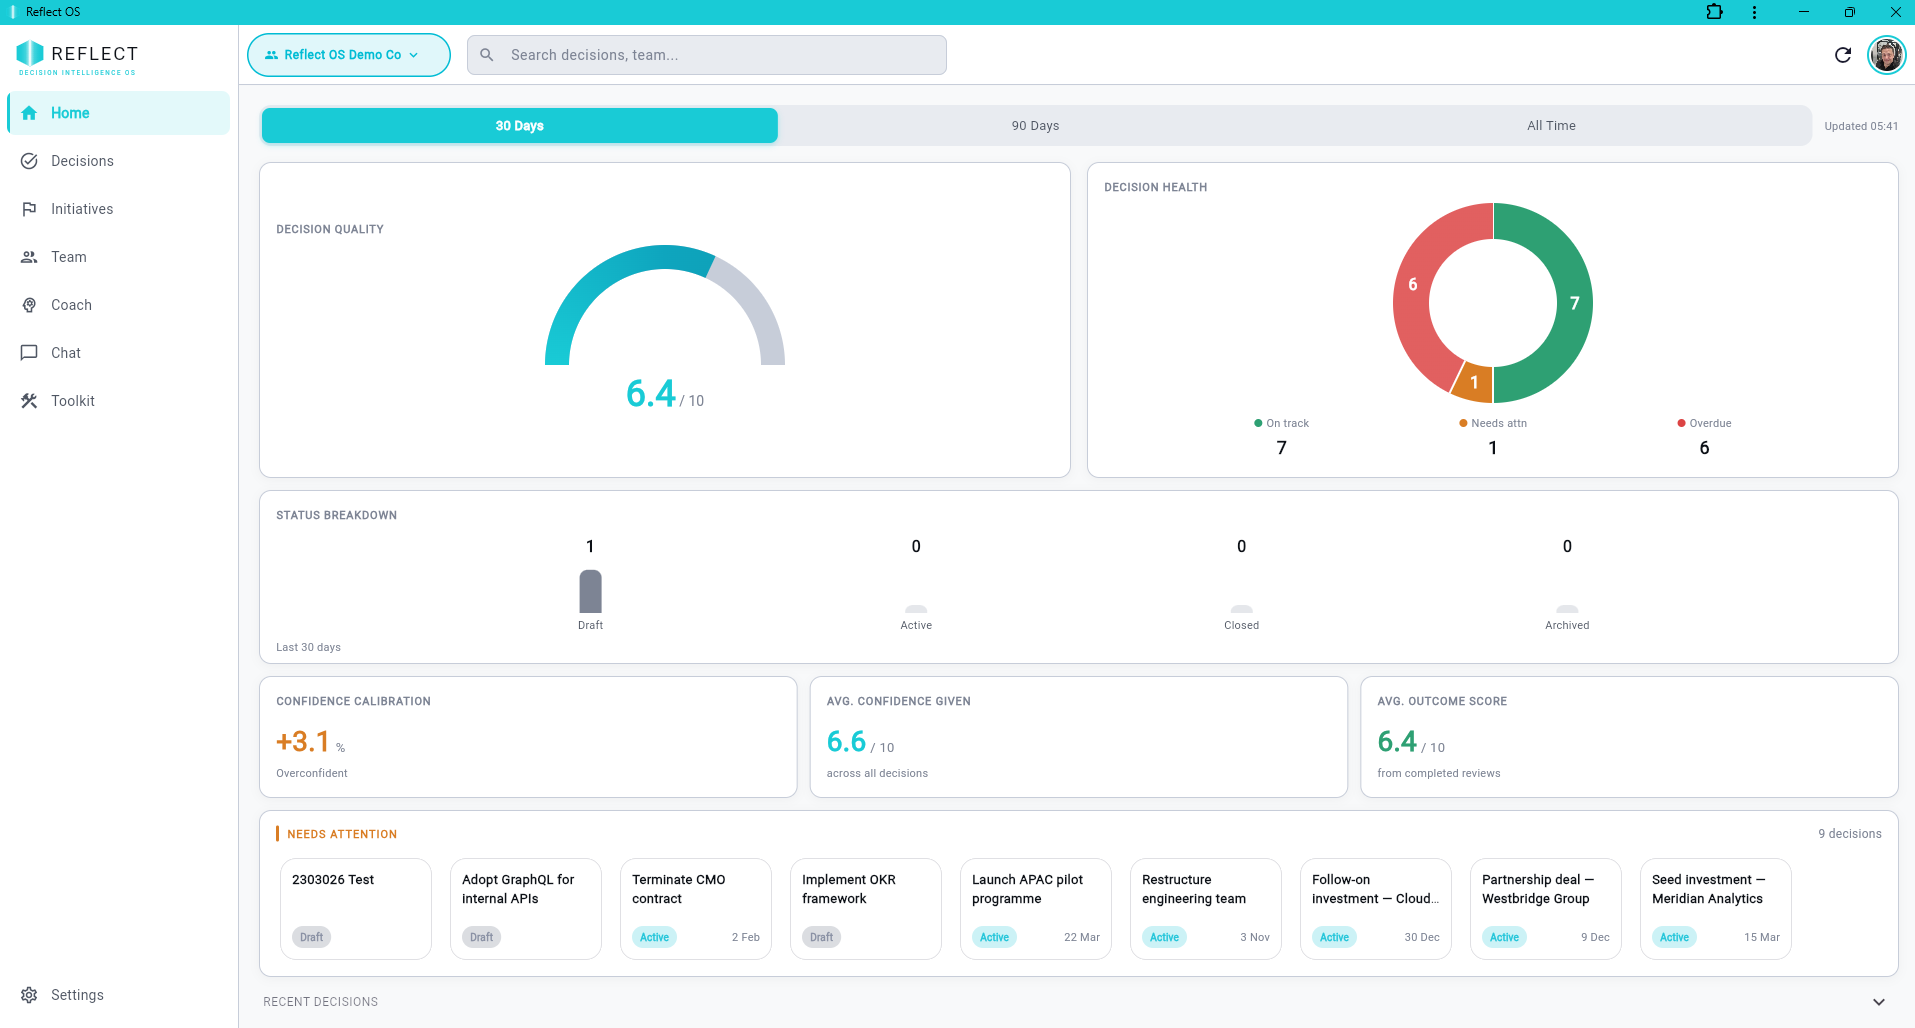Click the 6.4 decision quality score
The height and width of the screenshot is (1028, 1915).
coord(651,394)
